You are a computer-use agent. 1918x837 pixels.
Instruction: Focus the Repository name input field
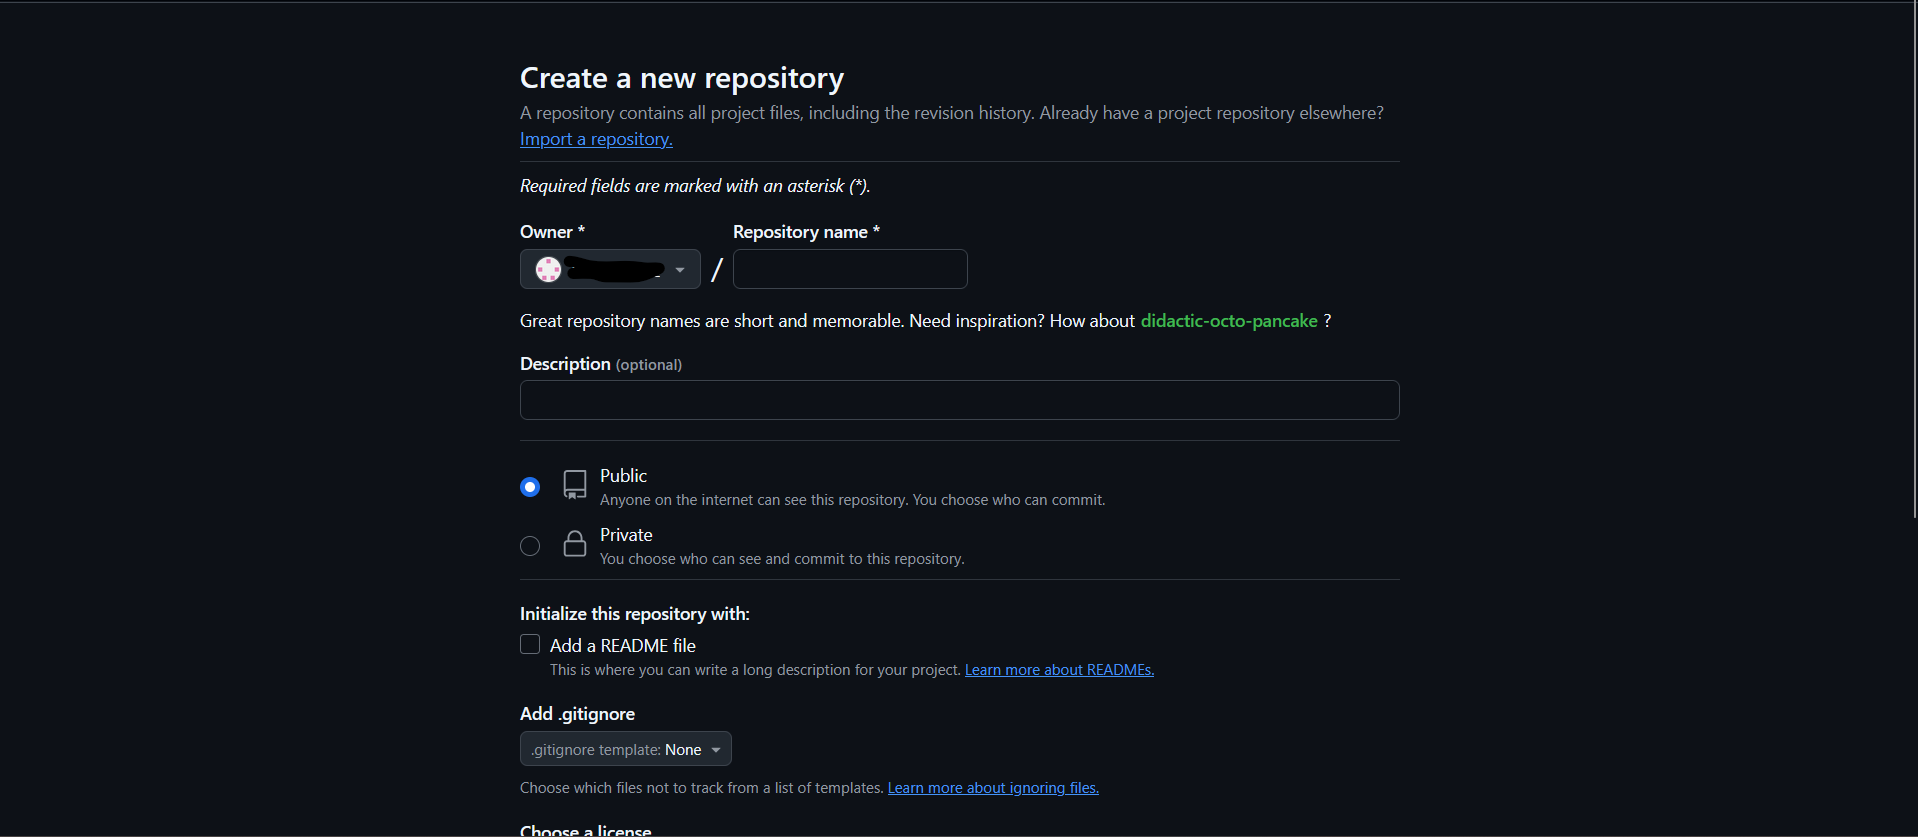(x=850, y=269)
